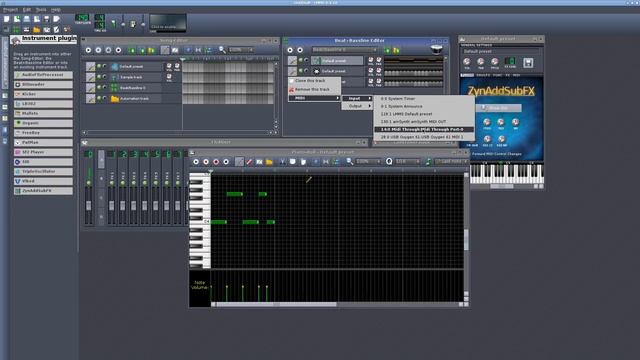
Task: Click master fader in FX Mixer
Action: pos(89,205)
